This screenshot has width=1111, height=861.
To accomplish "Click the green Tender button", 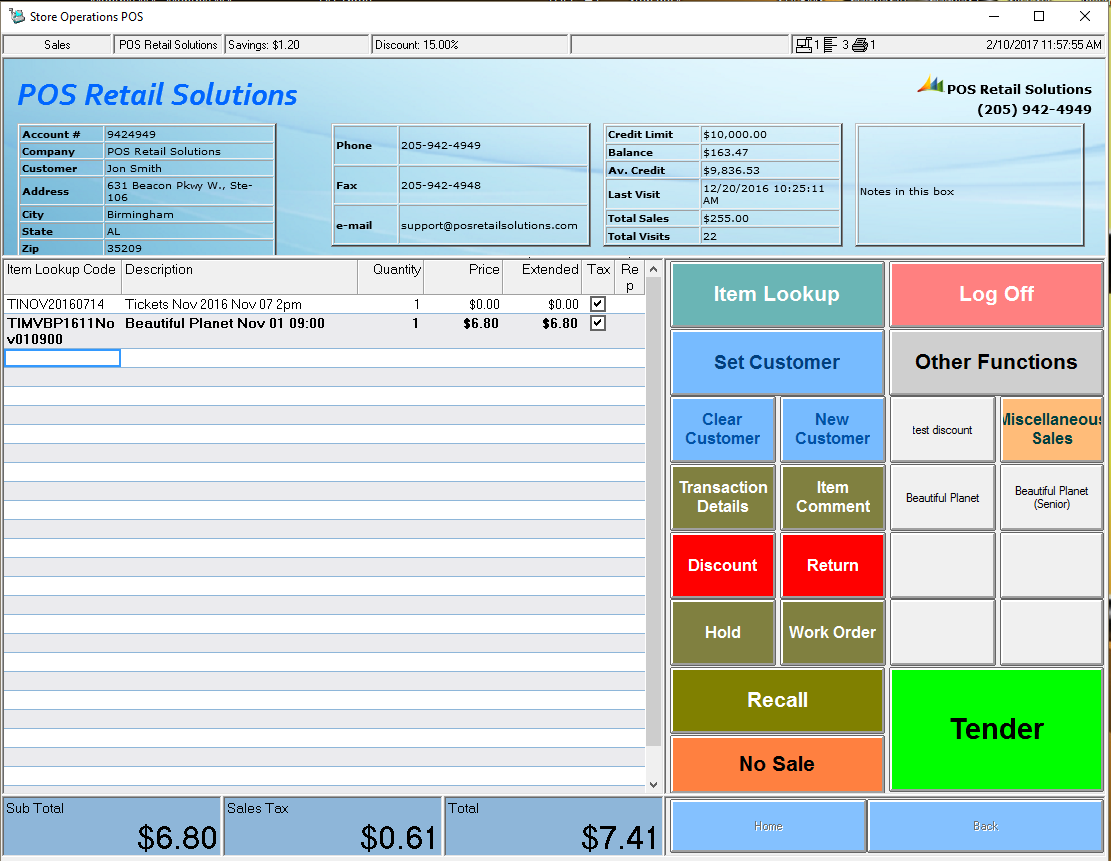I will tap(996, 729).
